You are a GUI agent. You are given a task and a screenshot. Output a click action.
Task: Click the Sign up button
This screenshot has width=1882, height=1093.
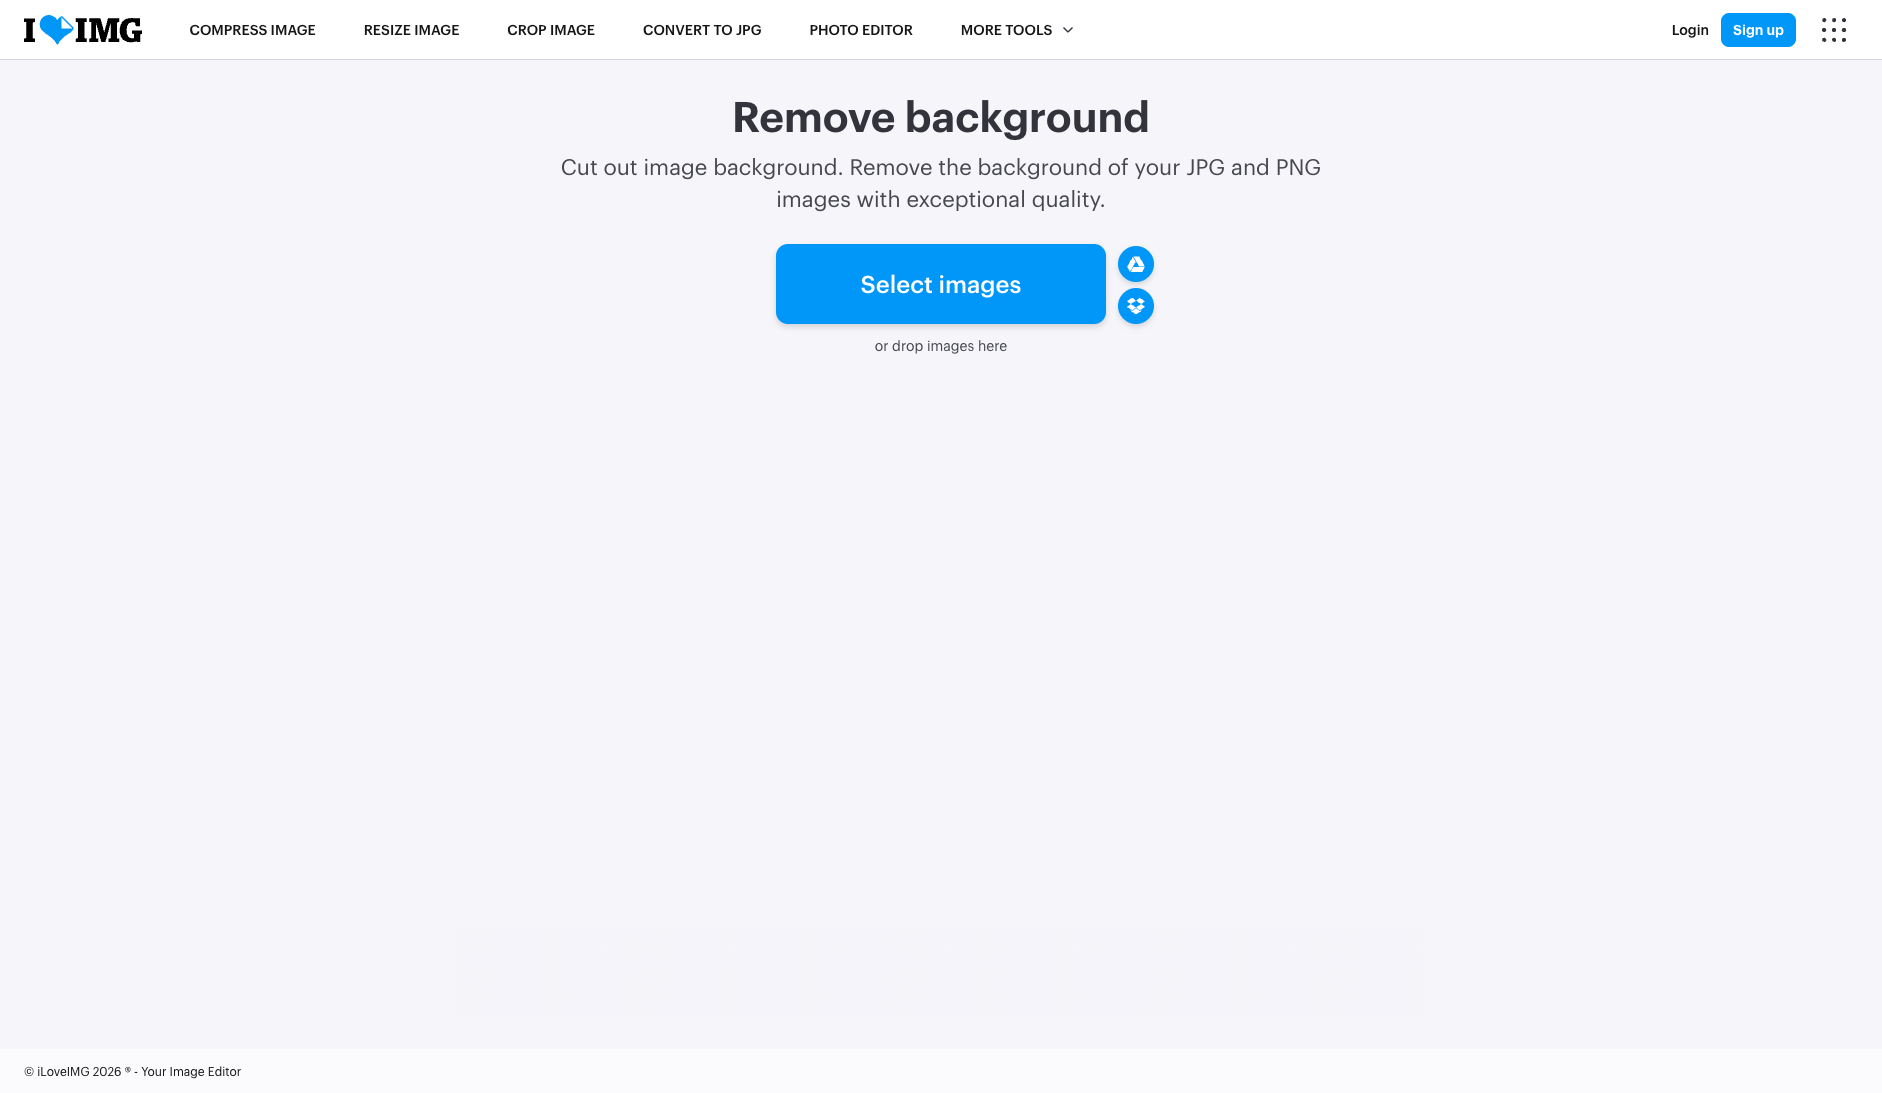[1758, 30]
